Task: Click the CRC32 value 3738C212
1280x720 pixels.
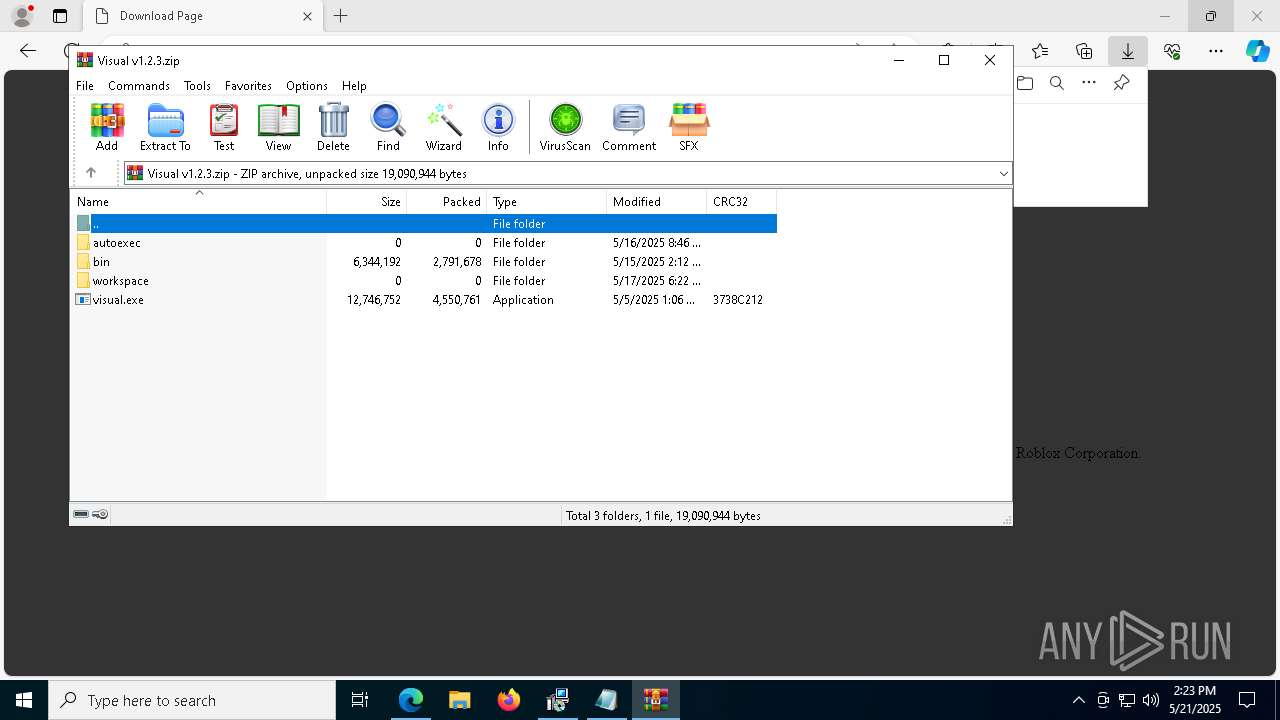Action: [x=738, y=299]
